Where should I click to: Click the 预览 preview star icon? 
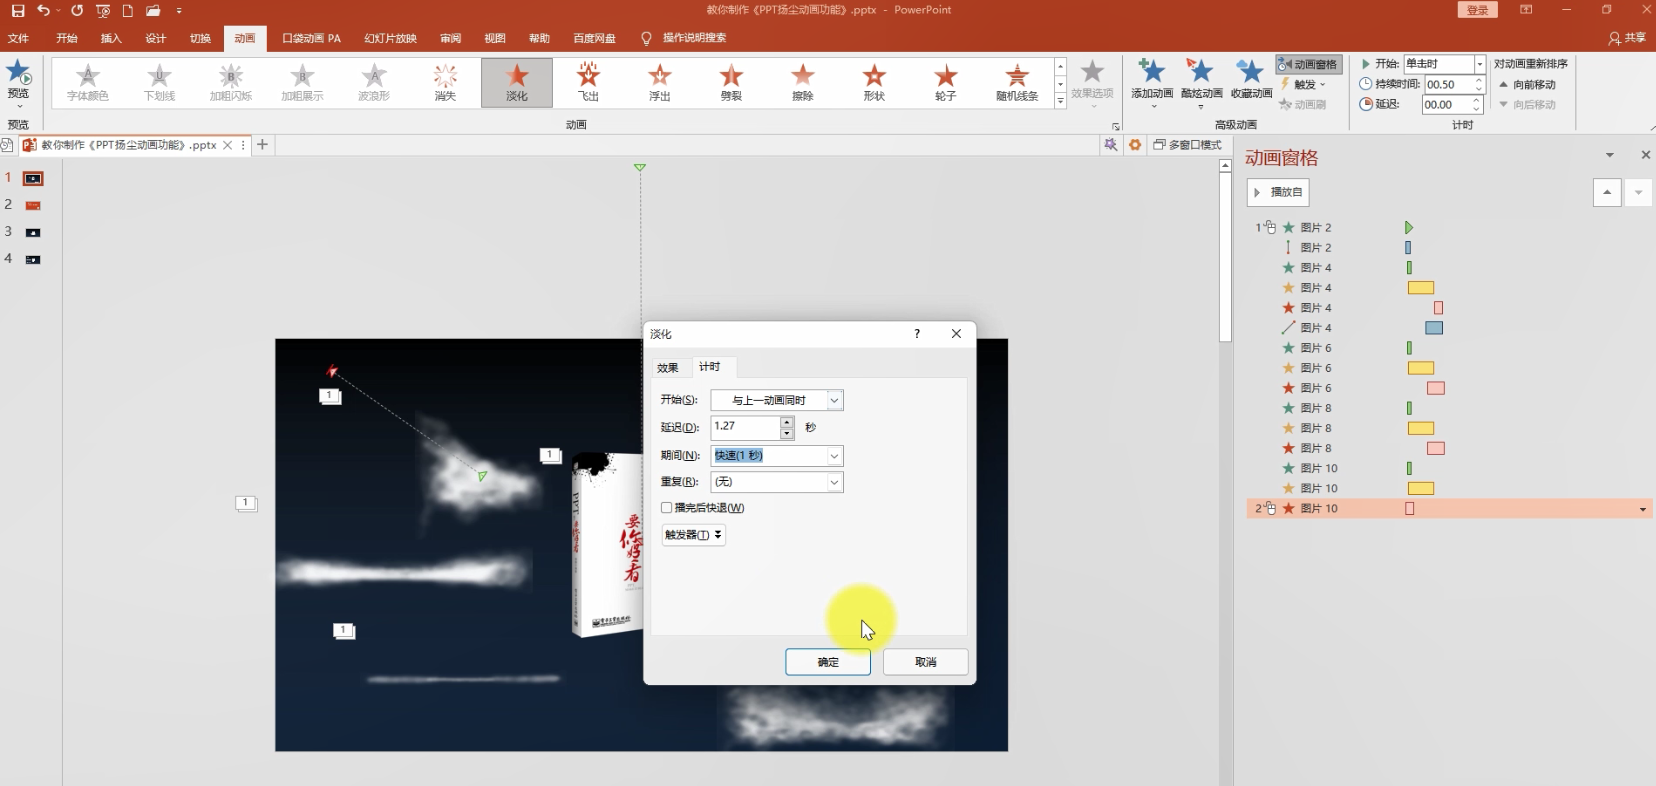18,73
